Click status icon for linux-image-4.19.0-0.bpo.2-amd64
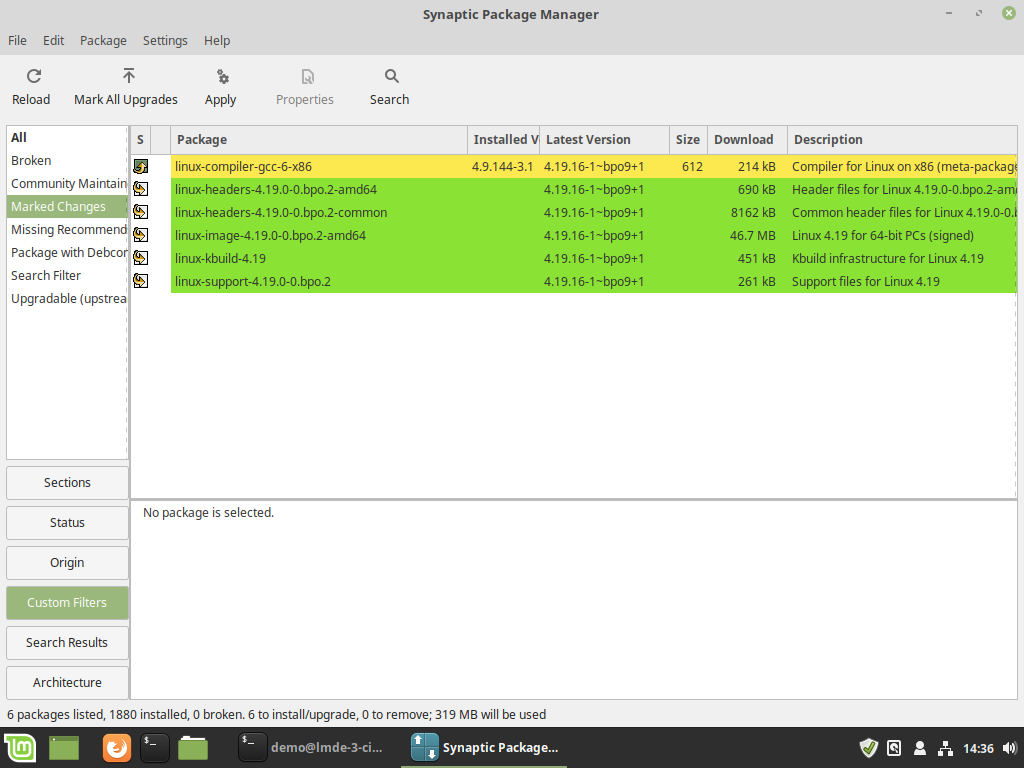 pos(140,235)
